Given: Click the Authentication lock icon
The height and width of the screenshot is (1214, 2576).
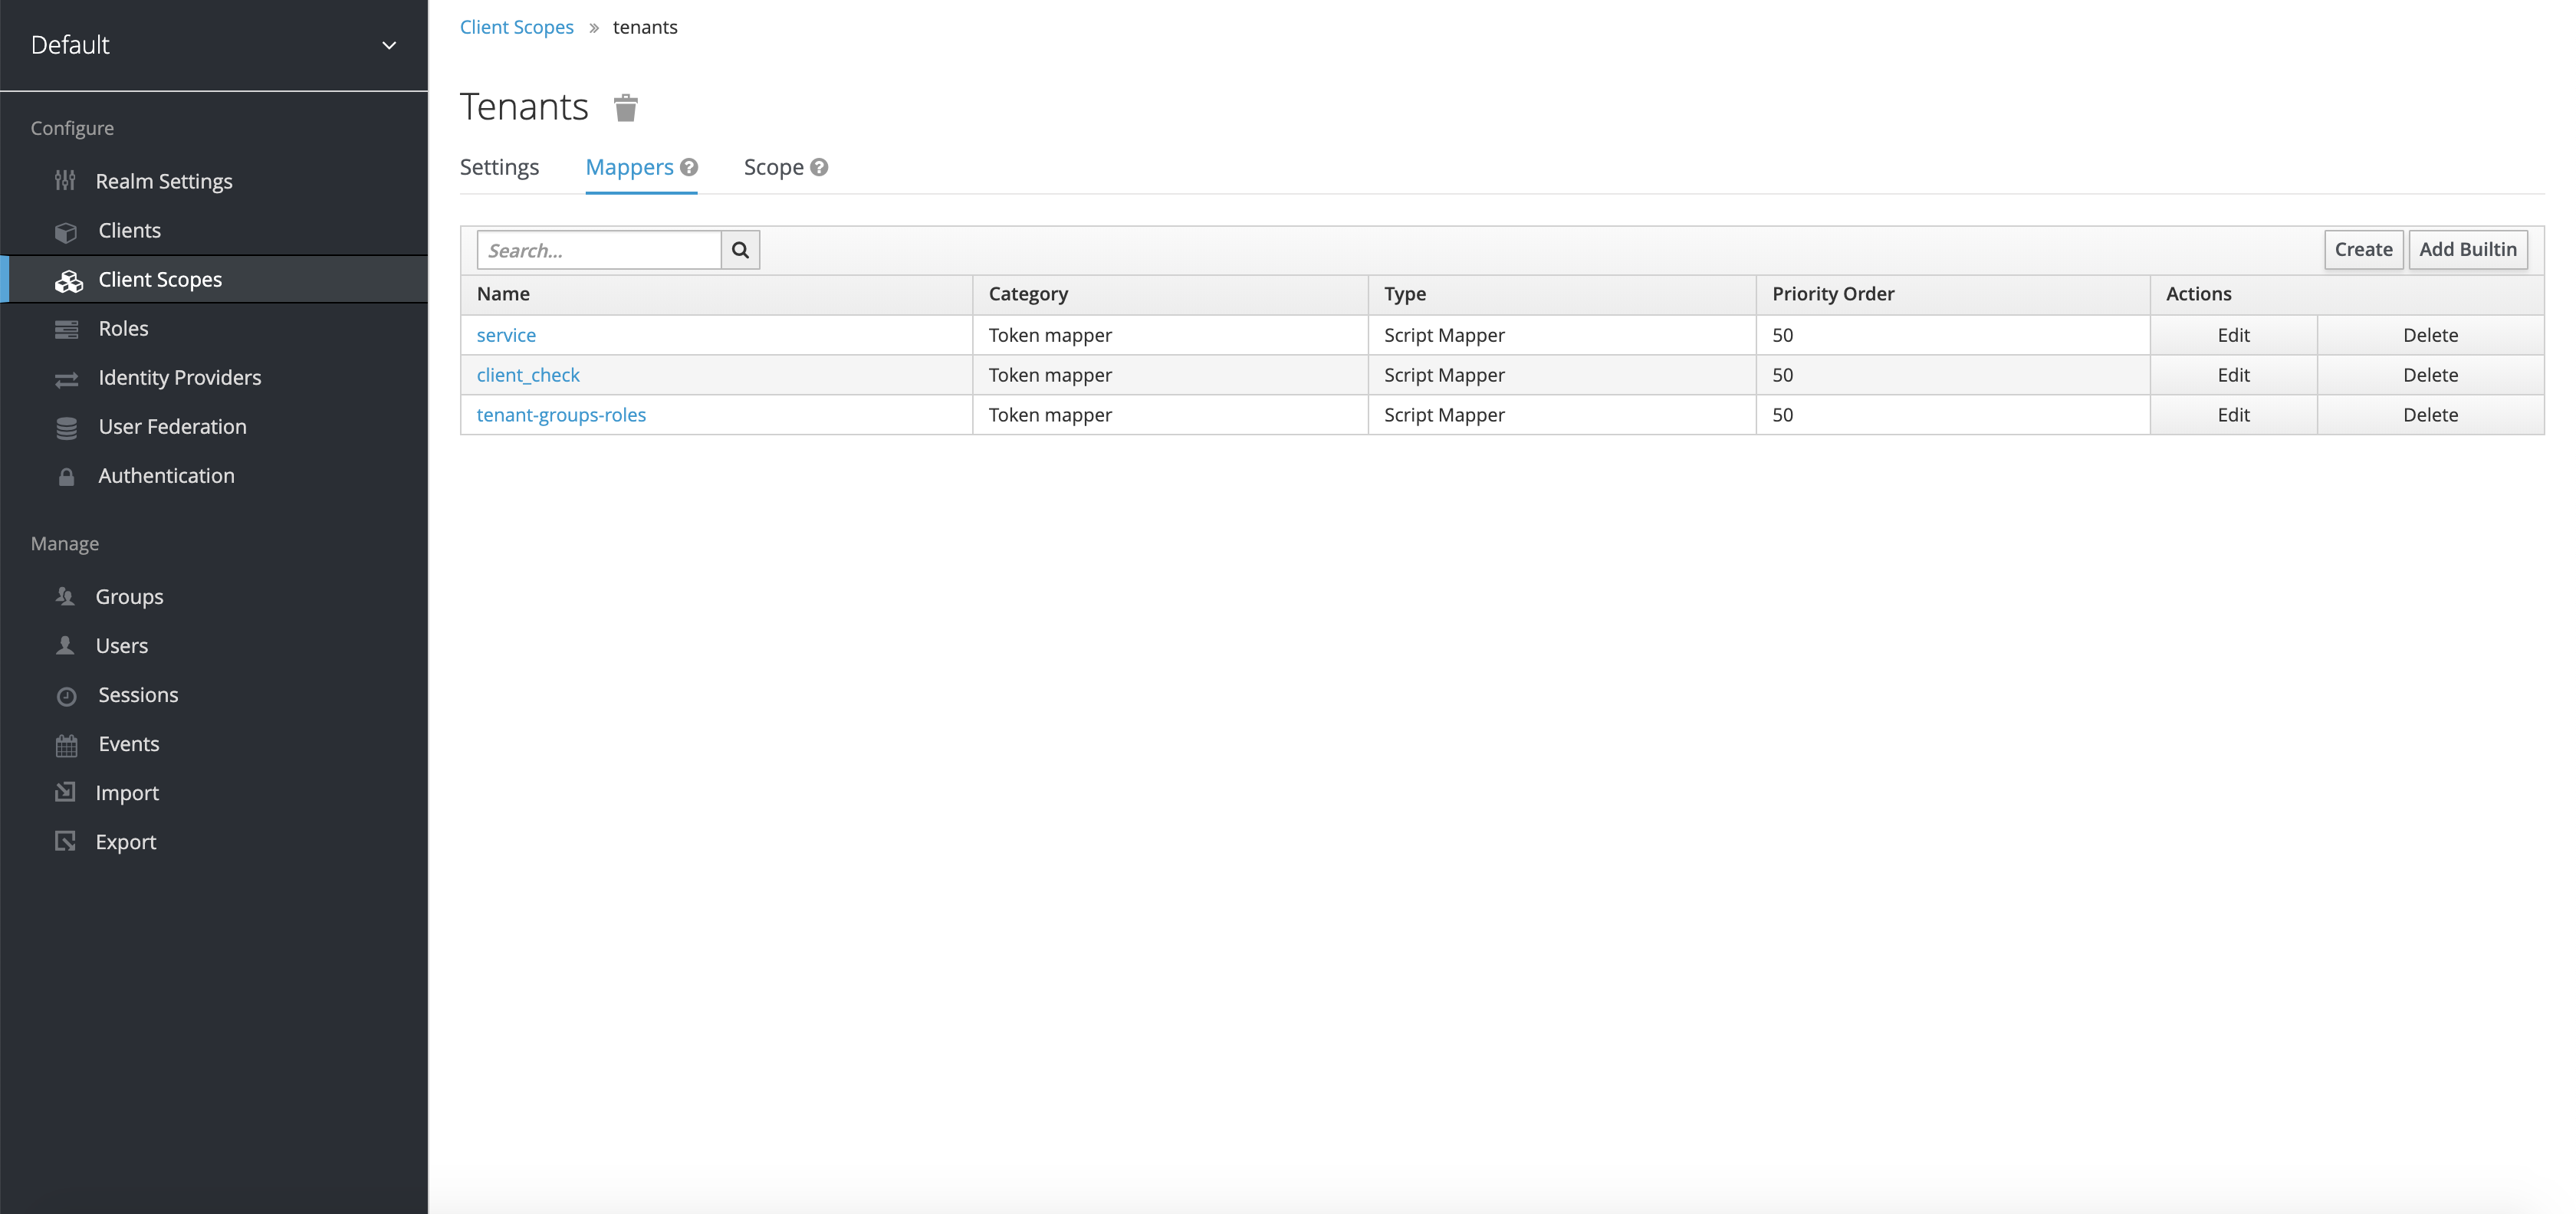Looking at the screenshot, I should click(x=66, y=477).
